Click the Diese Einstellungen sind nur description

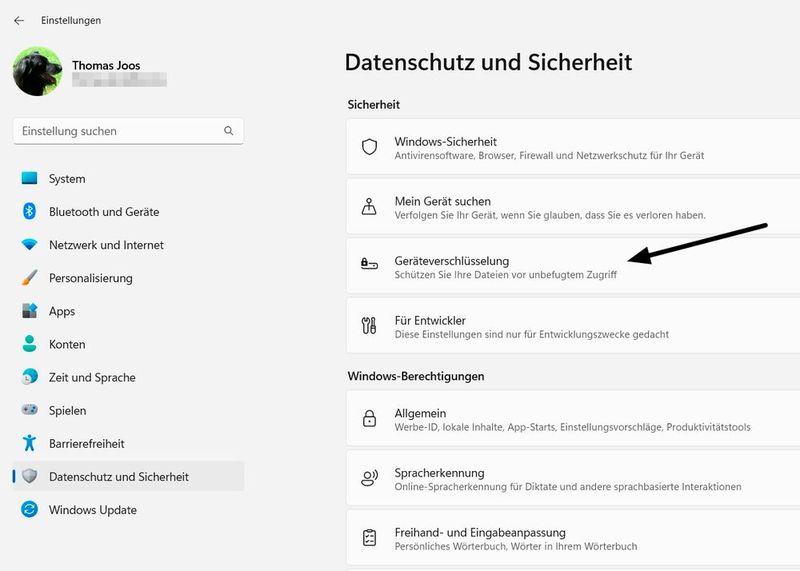(532, 334)
